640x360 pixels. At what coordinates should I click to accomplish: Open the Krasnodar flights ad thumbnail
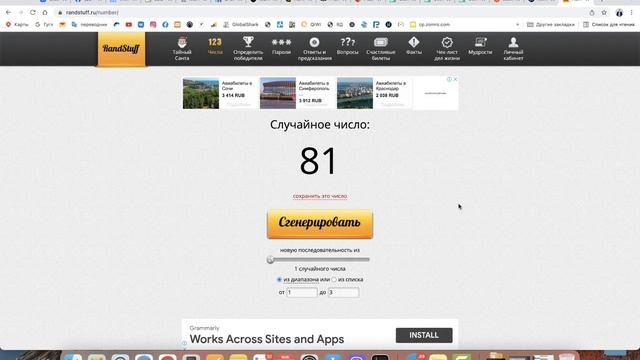coord(355,93)
